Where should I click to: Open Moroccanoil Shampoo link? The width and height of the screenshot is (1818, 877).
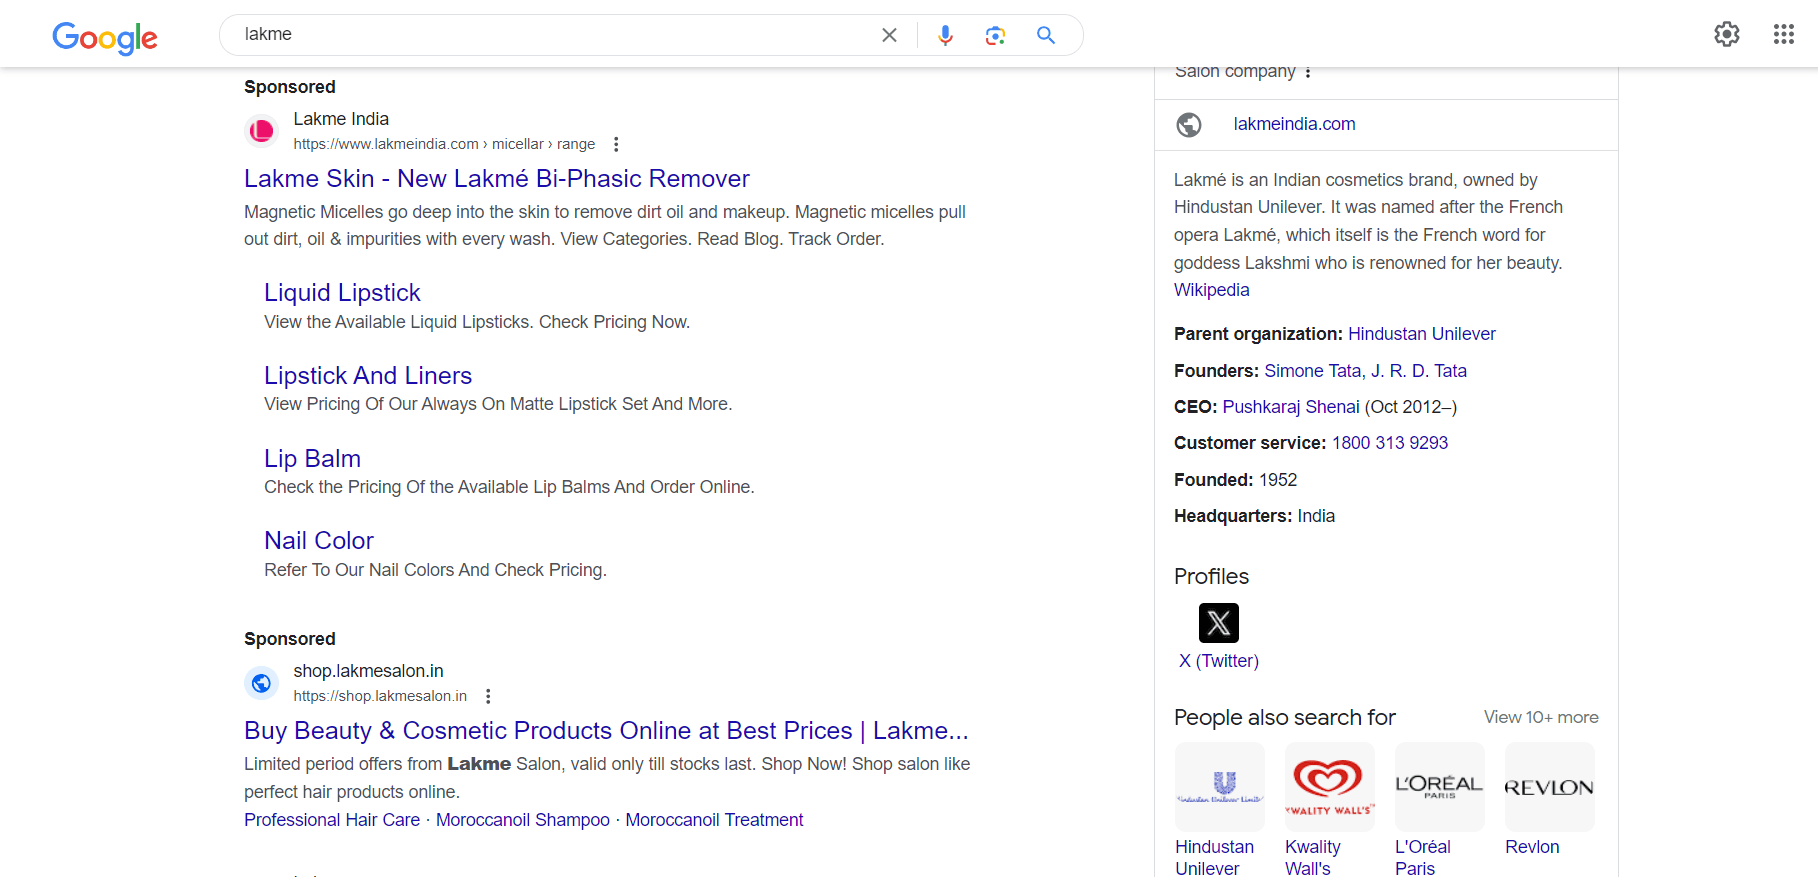tap(523, 820)
